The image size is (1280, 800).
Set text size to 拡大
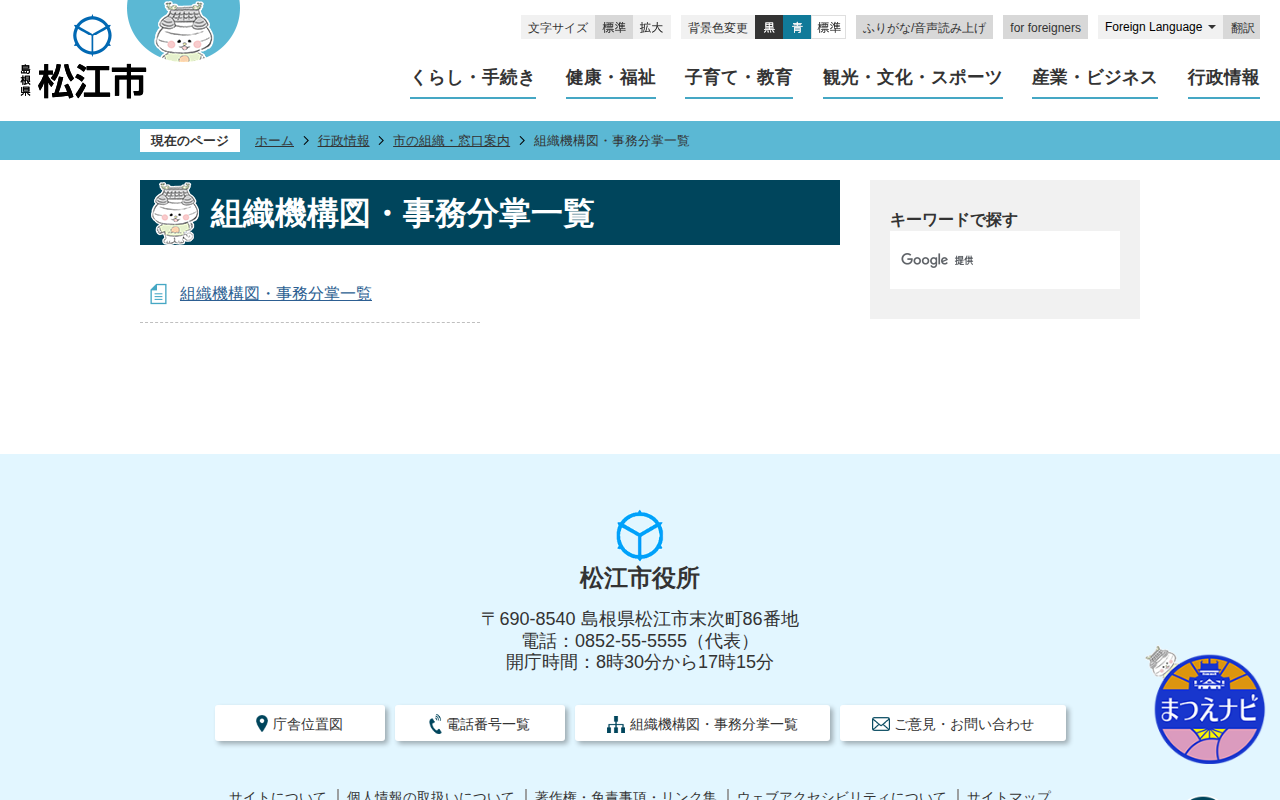click(x=651, y=27)
